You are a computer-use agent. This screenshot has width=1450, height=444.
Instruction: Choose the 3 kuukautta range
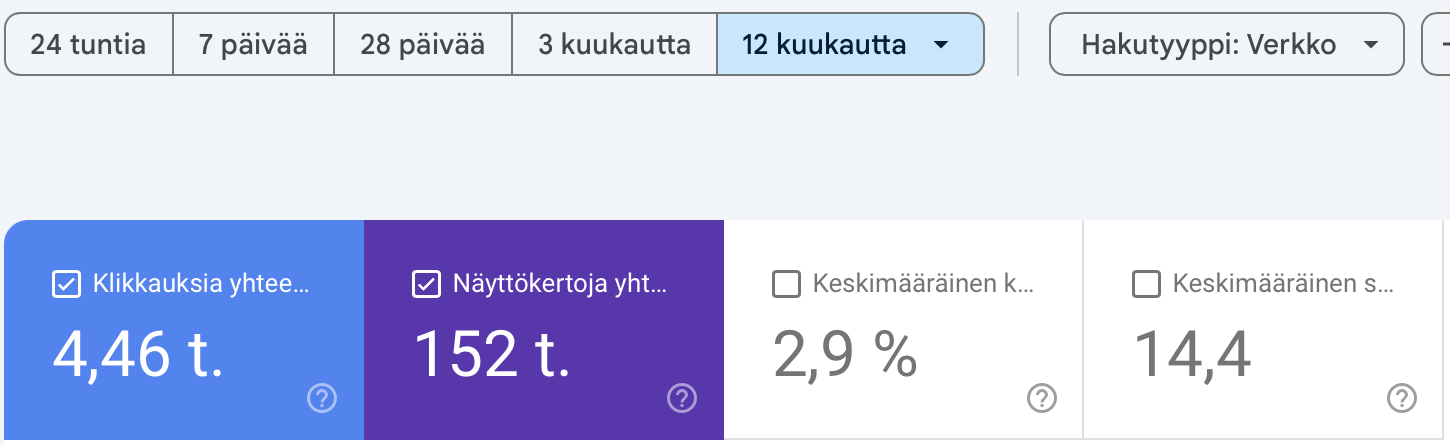614,45
